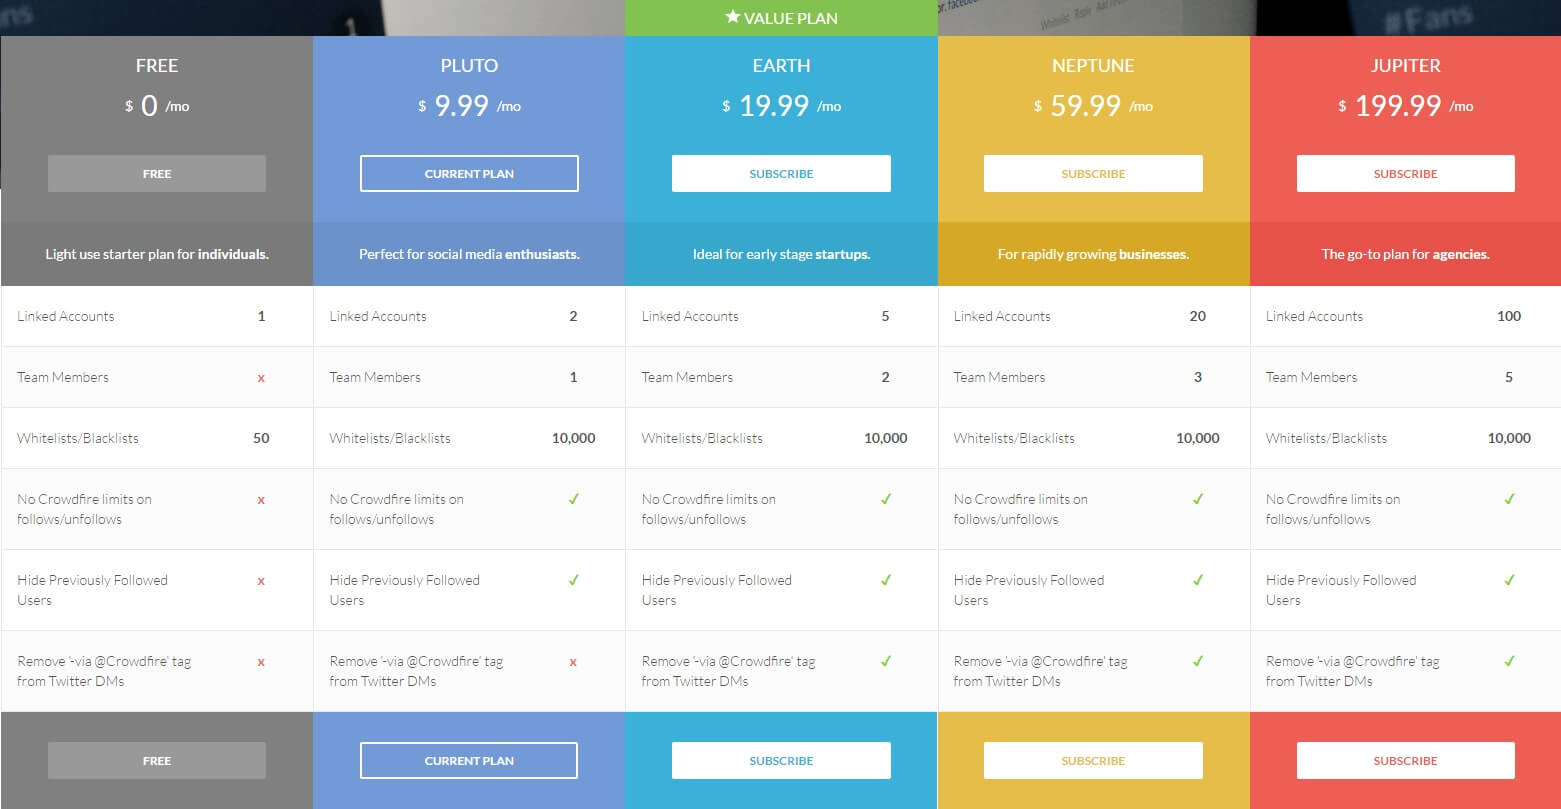
Task: Click the top Current Plan button for Pluto
Action: tap(469, 174)
